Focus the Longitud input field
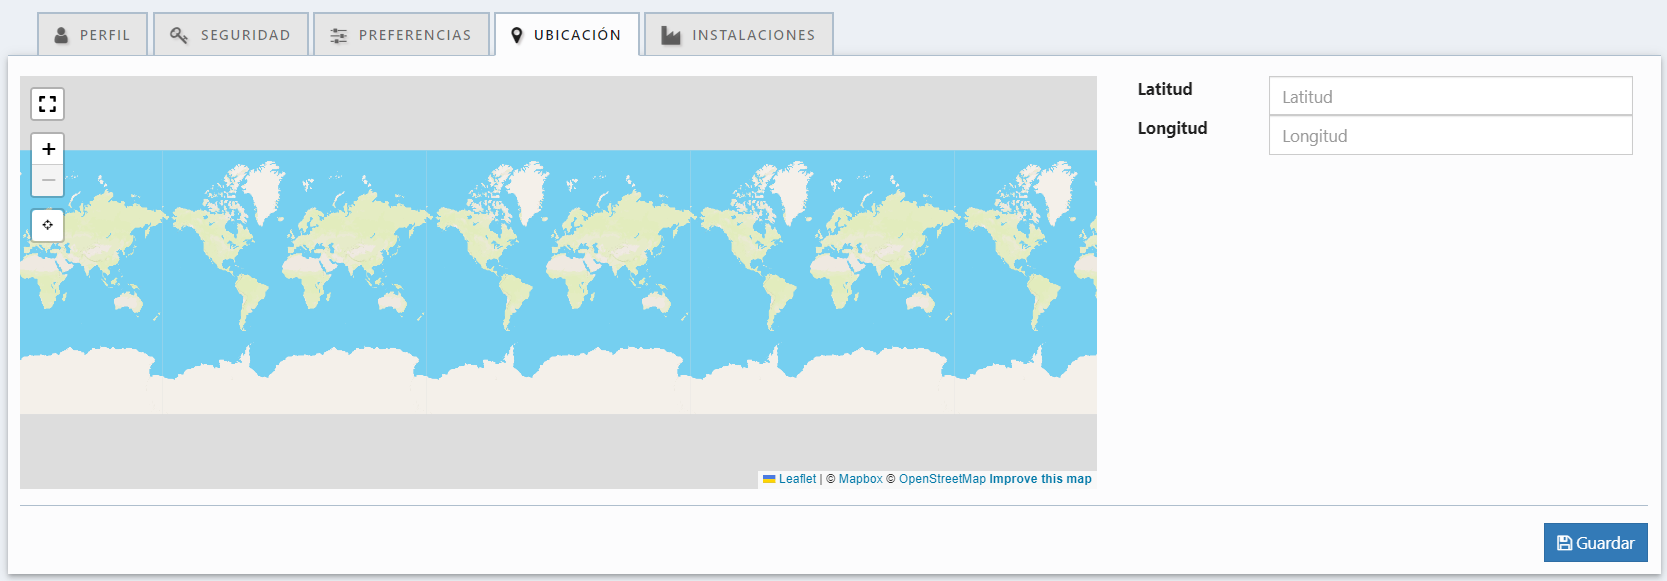1667x581 pixels. pyautogui.click(x=1450, y=136)
